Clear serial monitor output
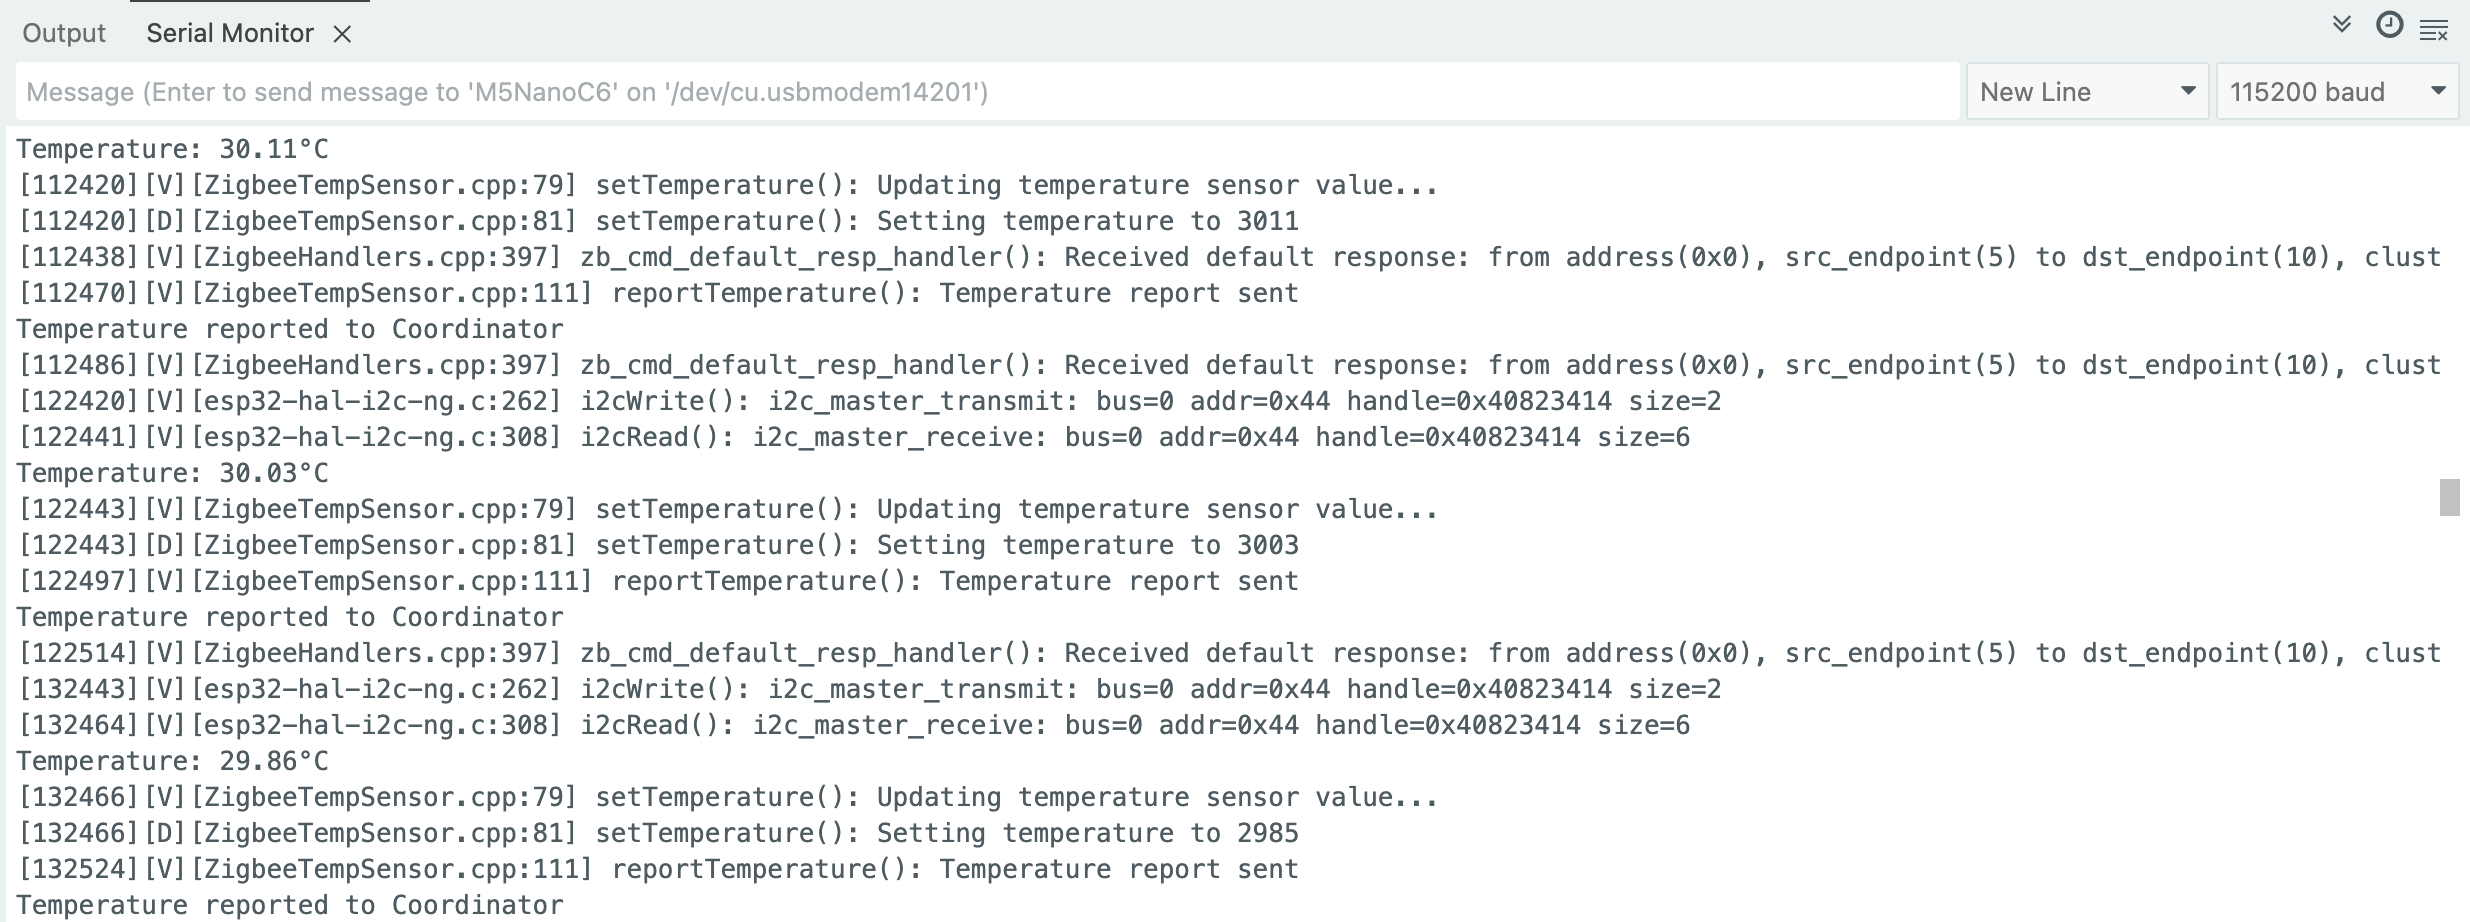The height and width of the screenshot is (922, 2470). point(2434,31)
